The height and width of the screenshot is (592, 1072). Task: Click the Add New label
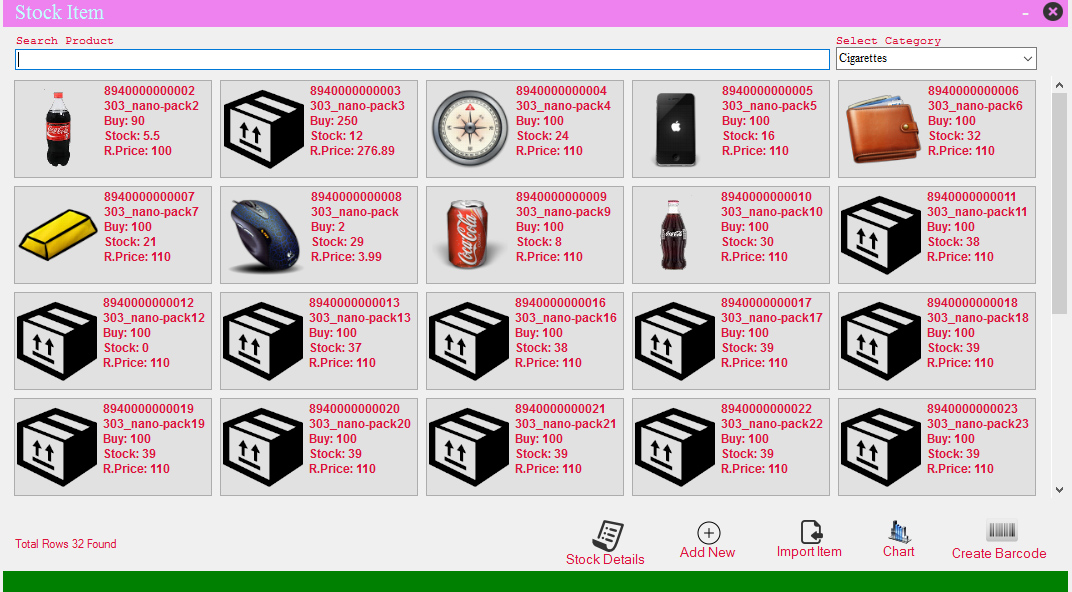[x=707, y=552]
